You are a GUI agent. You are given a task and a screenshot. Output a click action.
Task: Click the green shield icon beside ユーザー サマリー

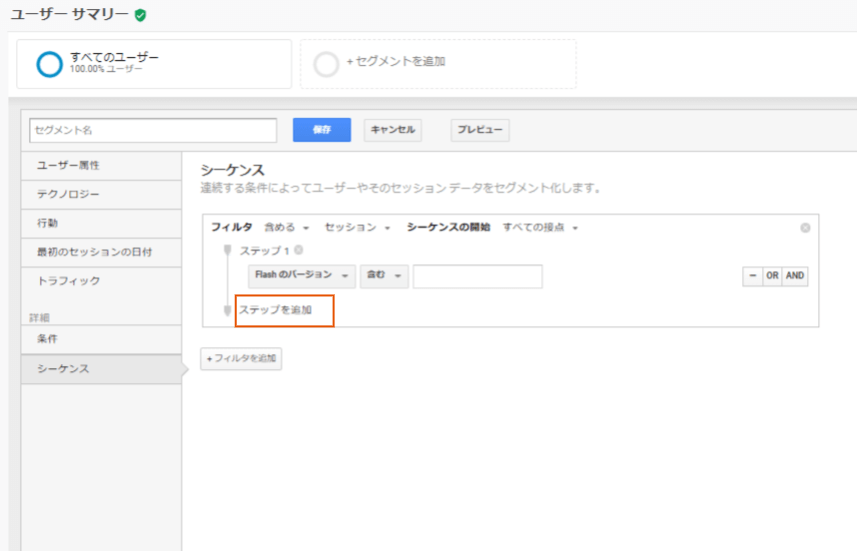(140, 15)
